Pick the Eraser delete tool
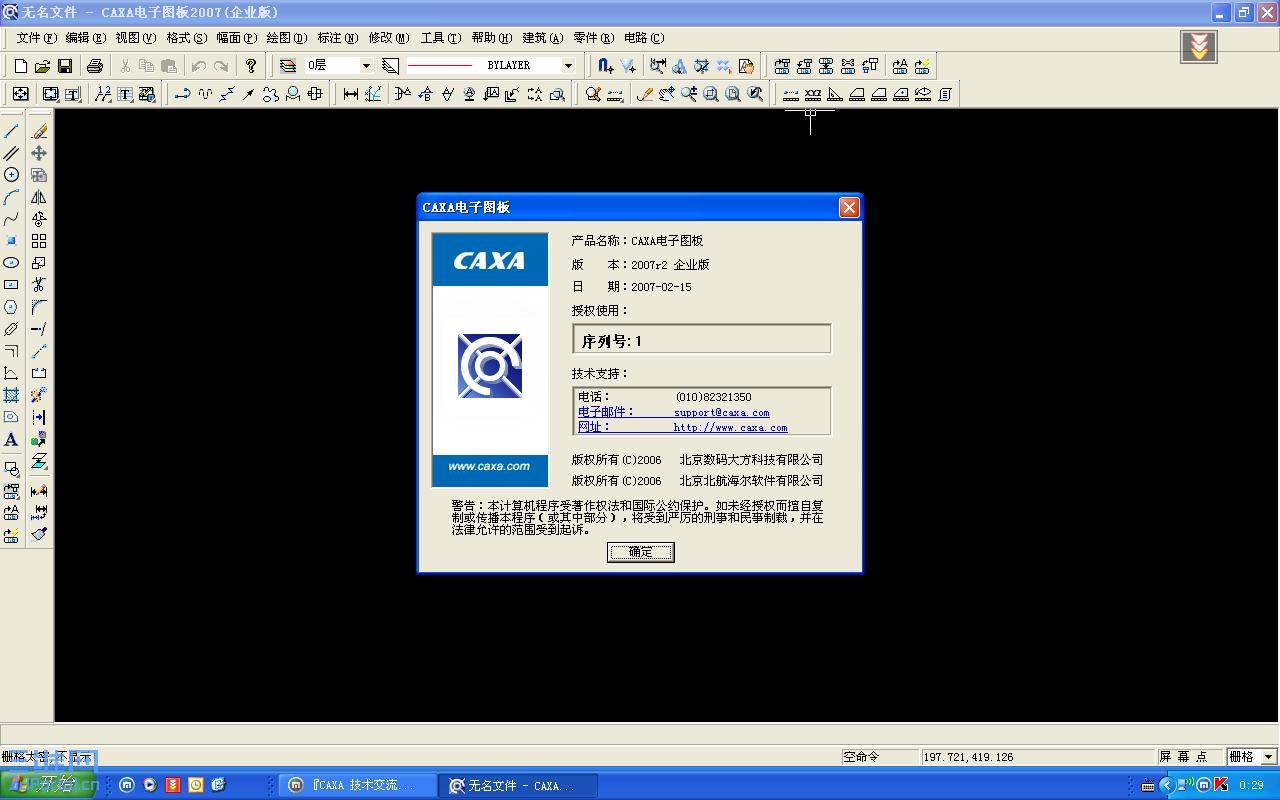The image size is (1280, 800). coord(39,131)
